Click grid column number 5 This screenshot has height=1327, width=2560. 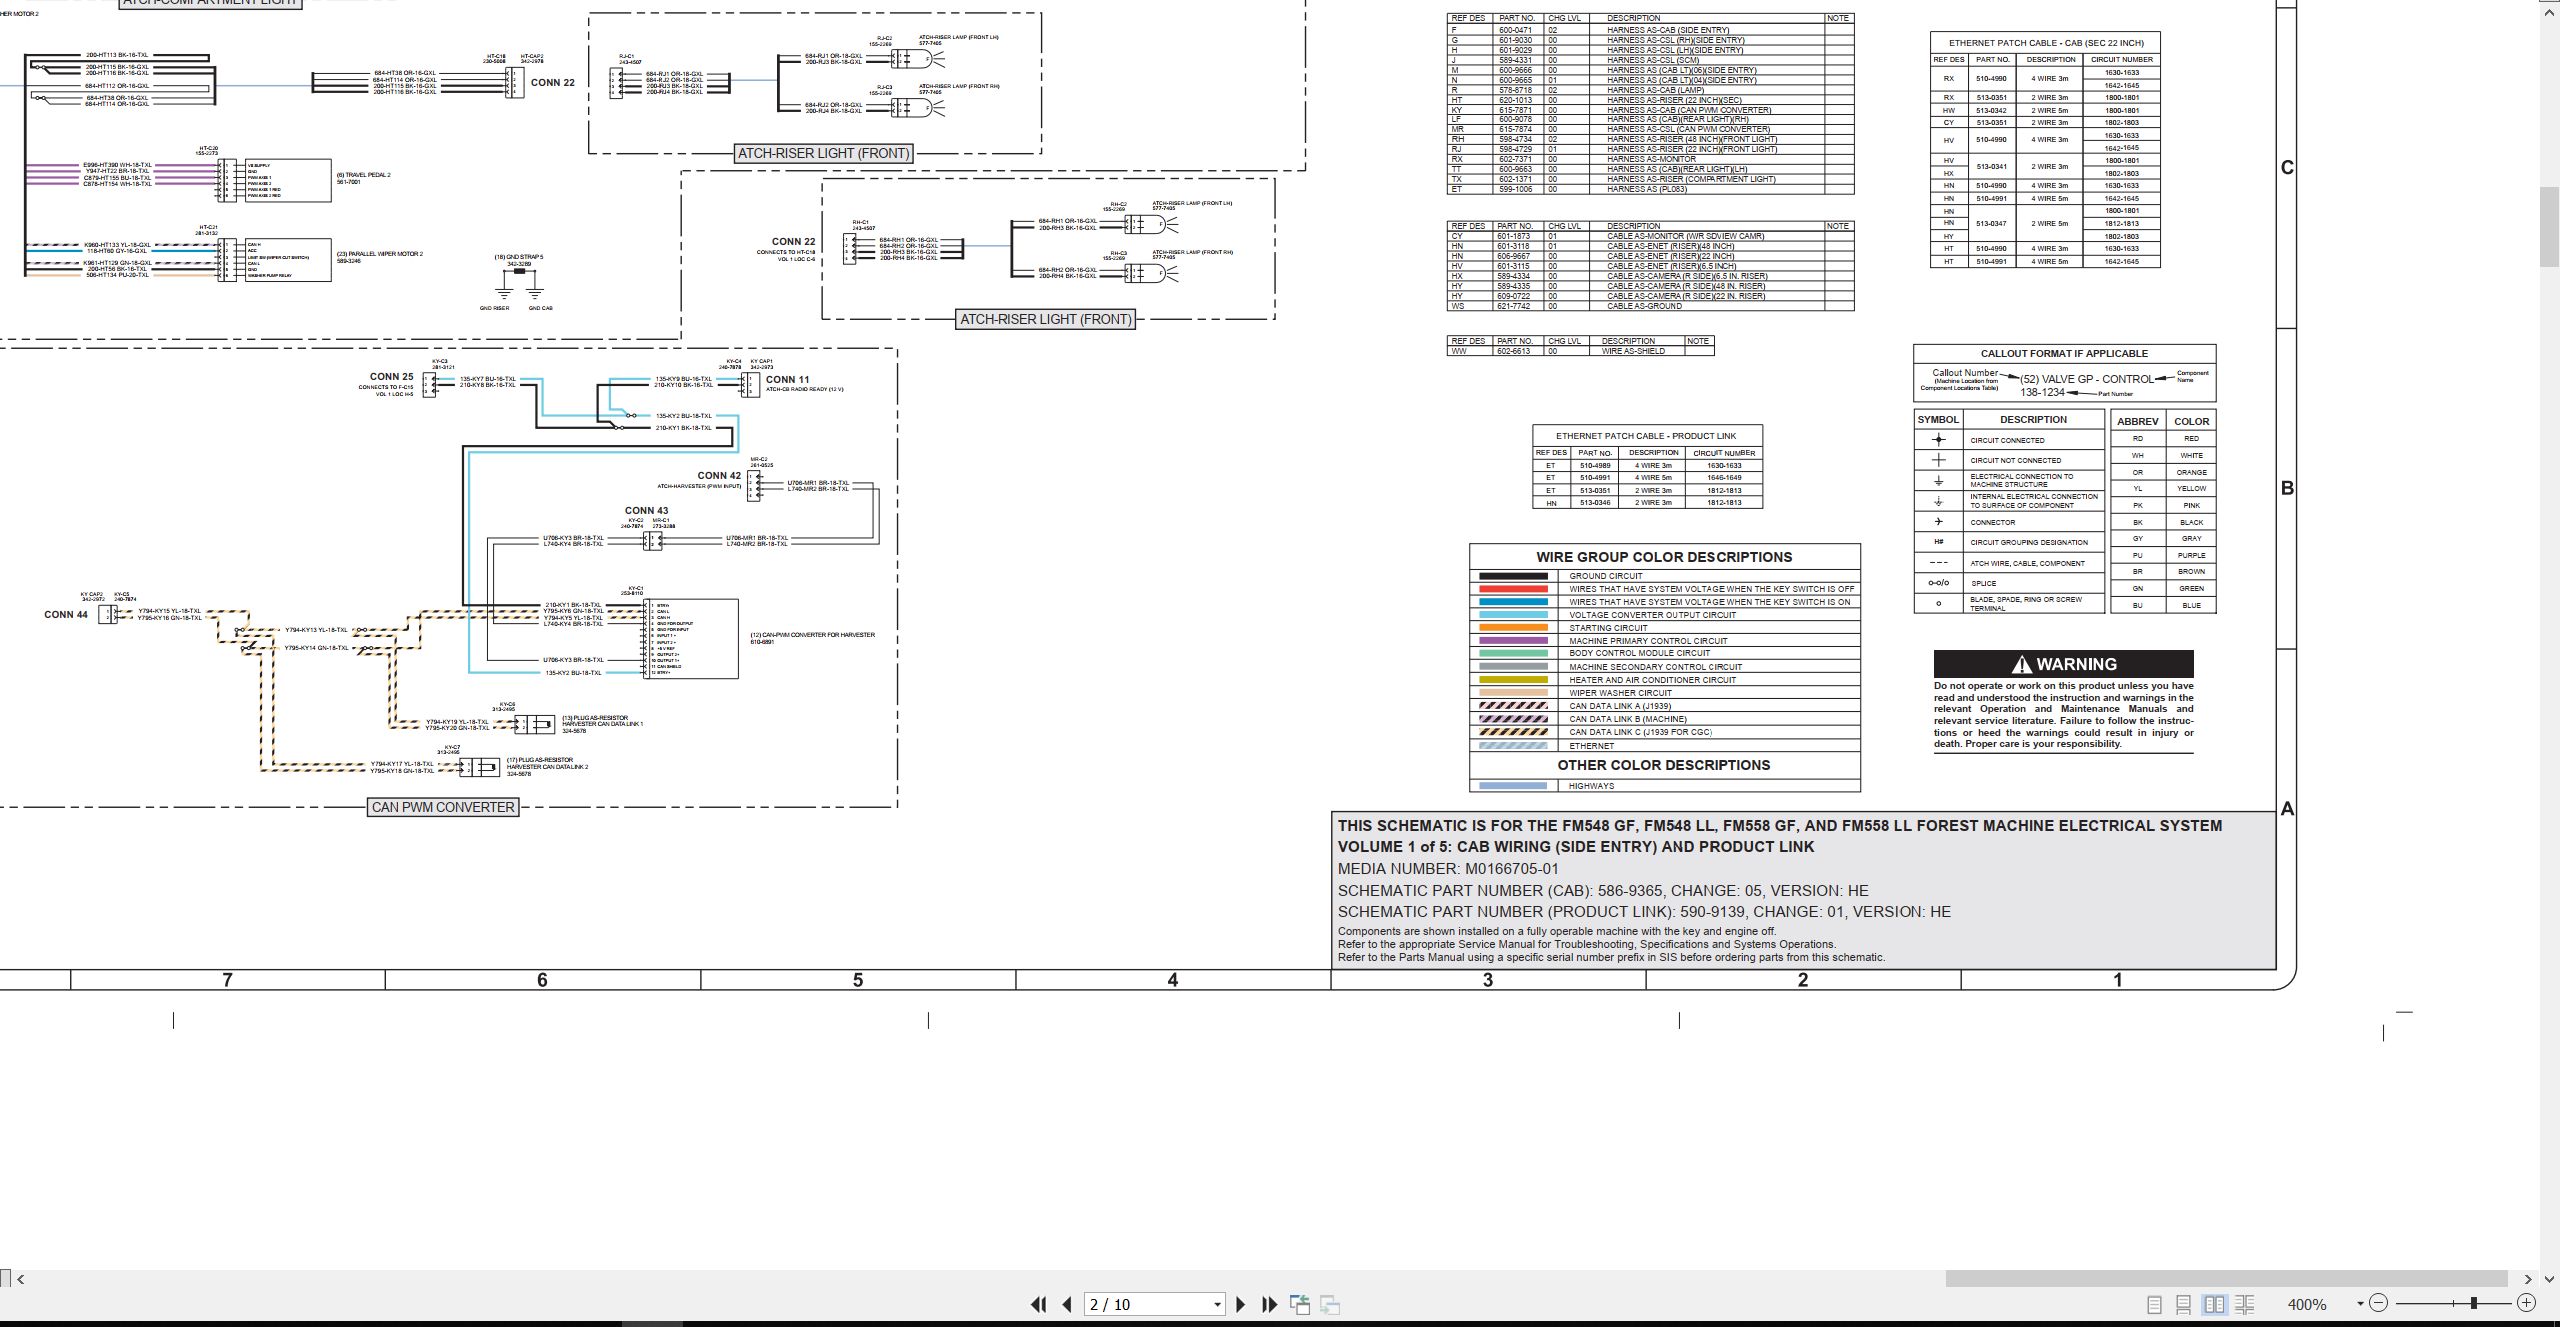pos(857,980)
